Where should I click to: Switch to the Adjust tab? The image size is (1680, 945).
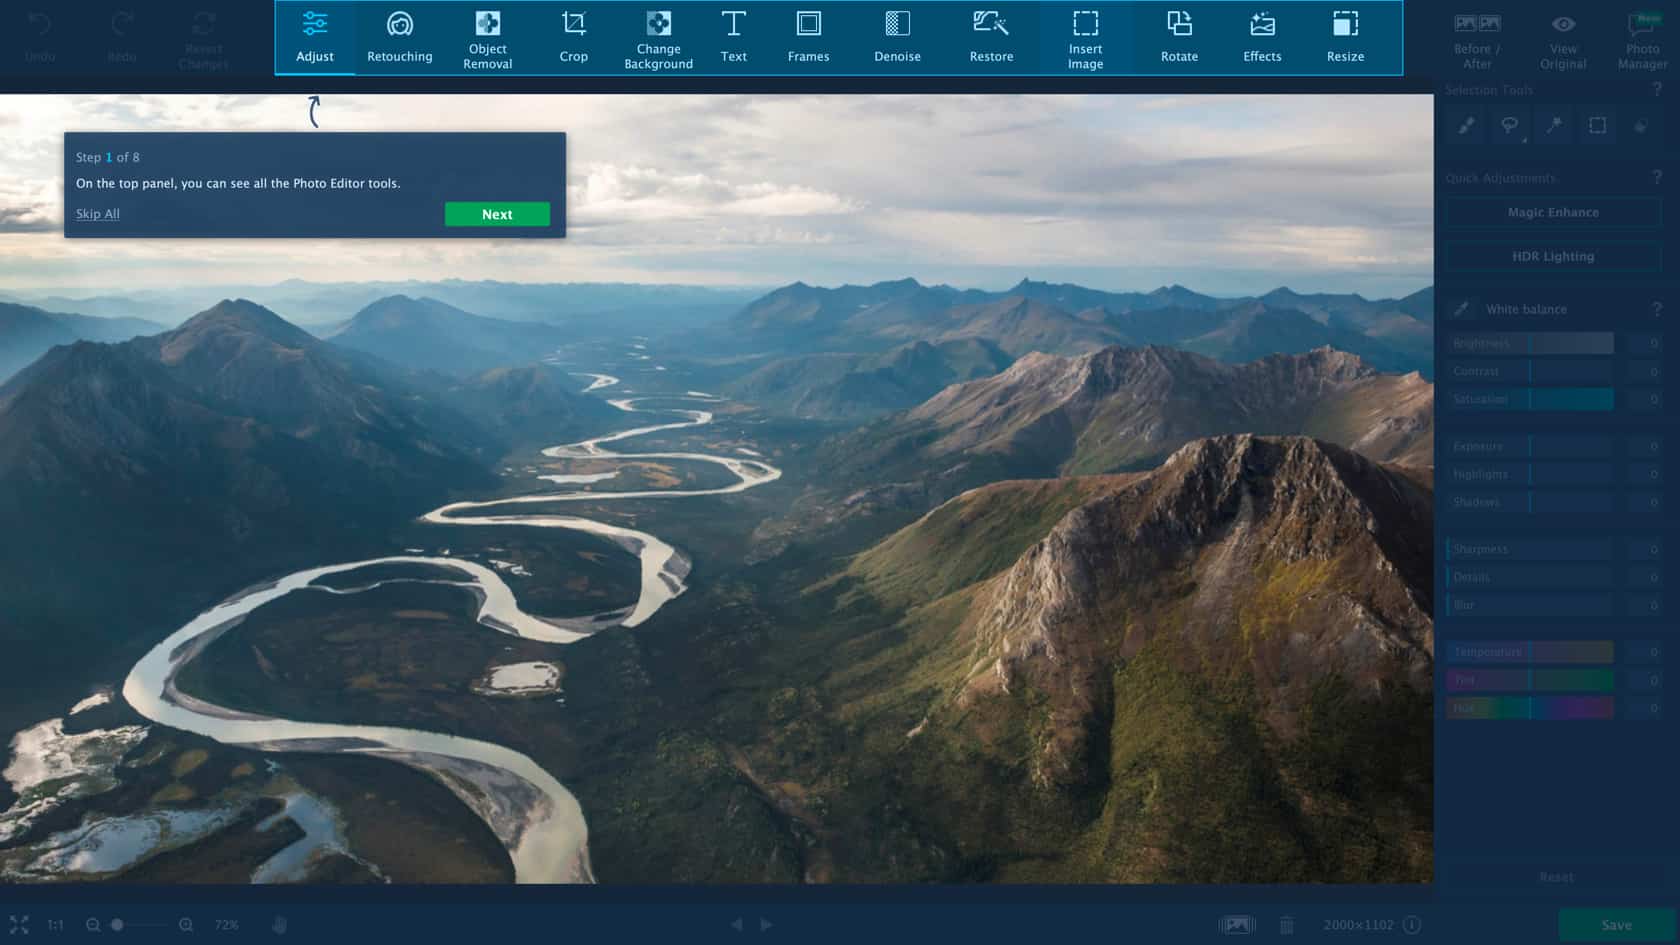click(315, 38)
